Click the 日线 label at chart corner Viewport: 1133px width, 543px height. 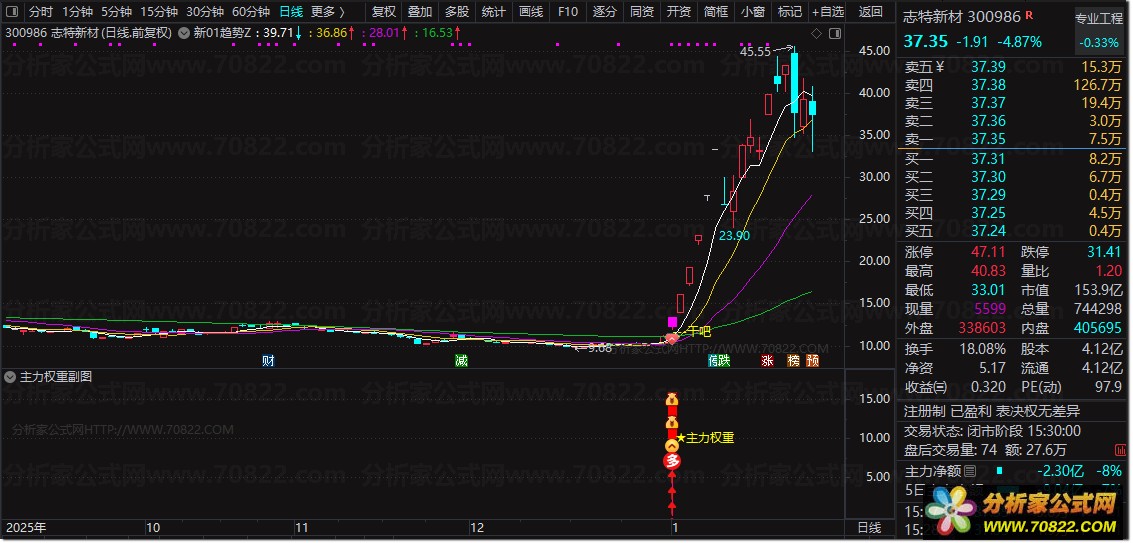pos(869,528)
